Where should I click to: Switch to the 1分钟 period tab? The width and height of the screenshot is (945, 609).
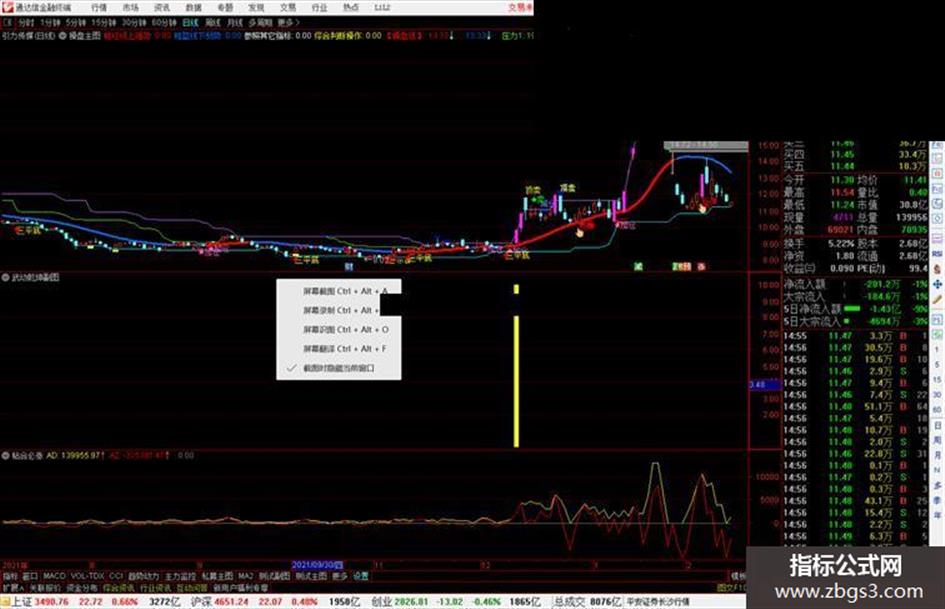pyautogui.click(x=50, y=22)
